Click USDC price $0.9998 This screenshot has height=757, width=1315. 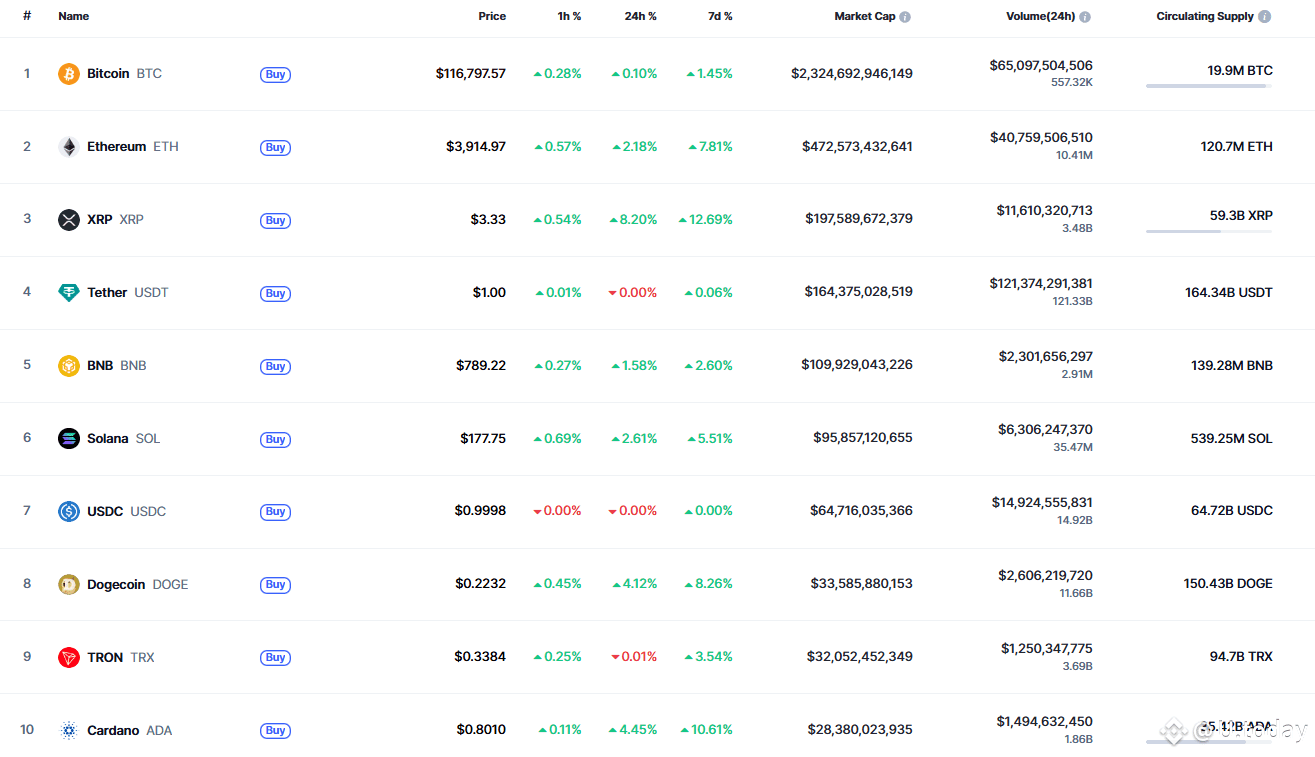[480, 510]
